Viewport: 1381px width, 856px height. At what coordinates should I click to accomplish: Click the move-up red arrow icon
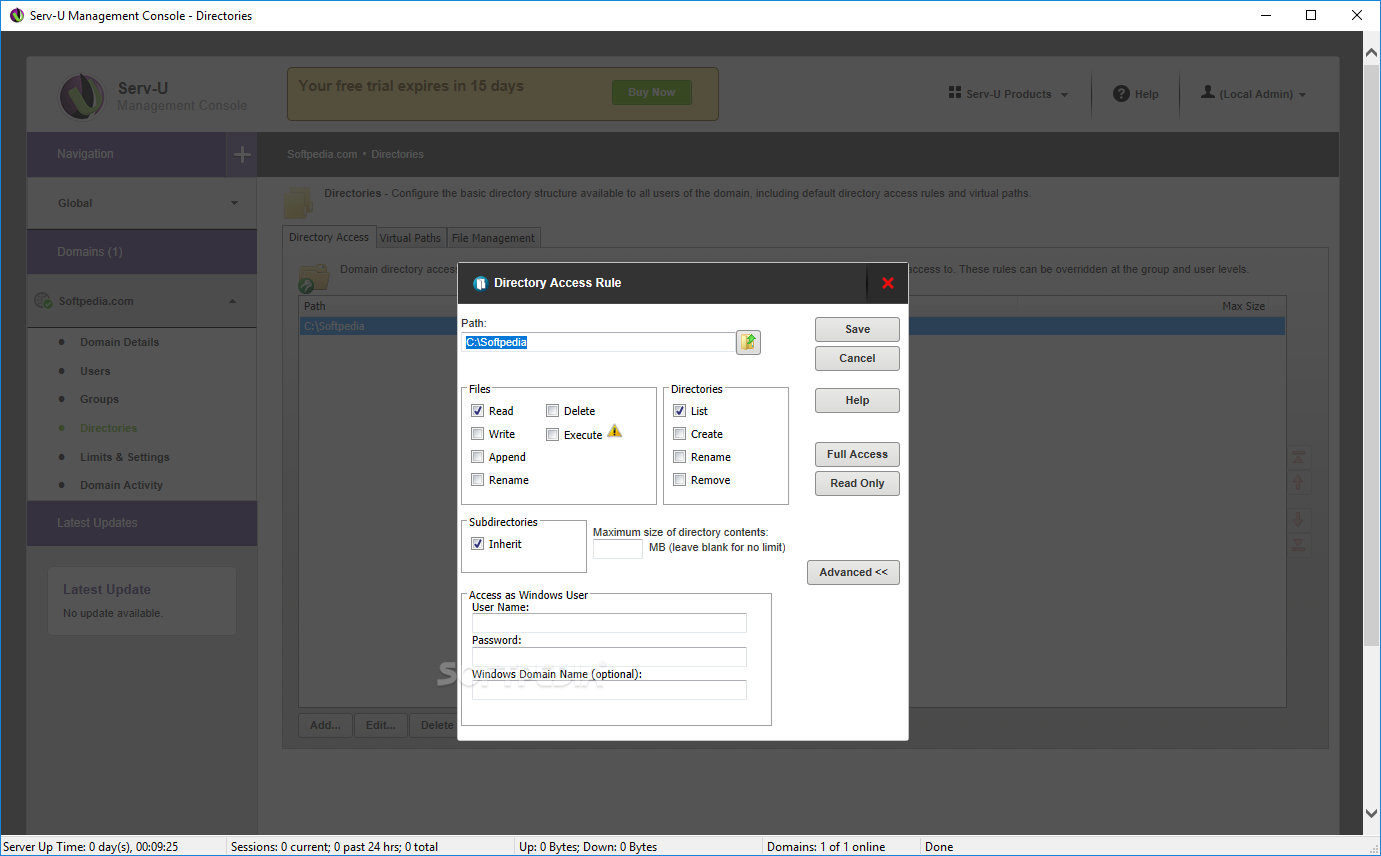click(1299, 483)
